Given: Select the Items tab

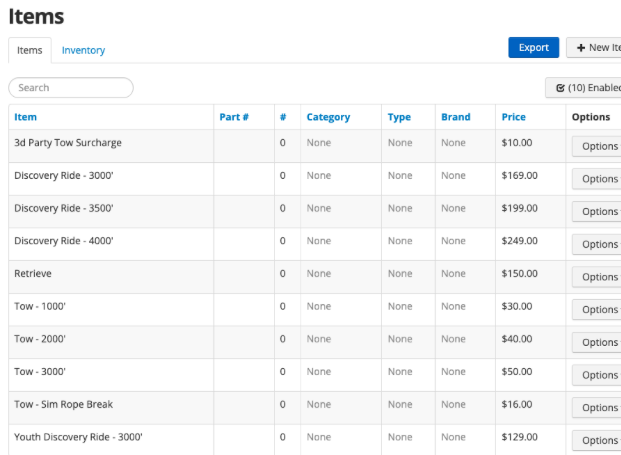Looking at the screenshot, I should click(x=30, y=50).
